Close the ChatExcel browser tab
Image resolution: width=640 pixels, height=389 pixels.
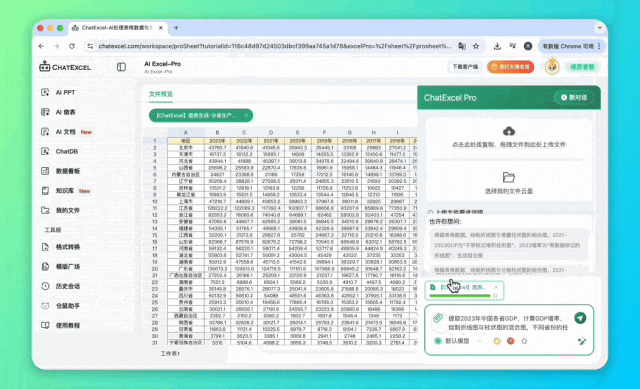[x=161, y=28]
